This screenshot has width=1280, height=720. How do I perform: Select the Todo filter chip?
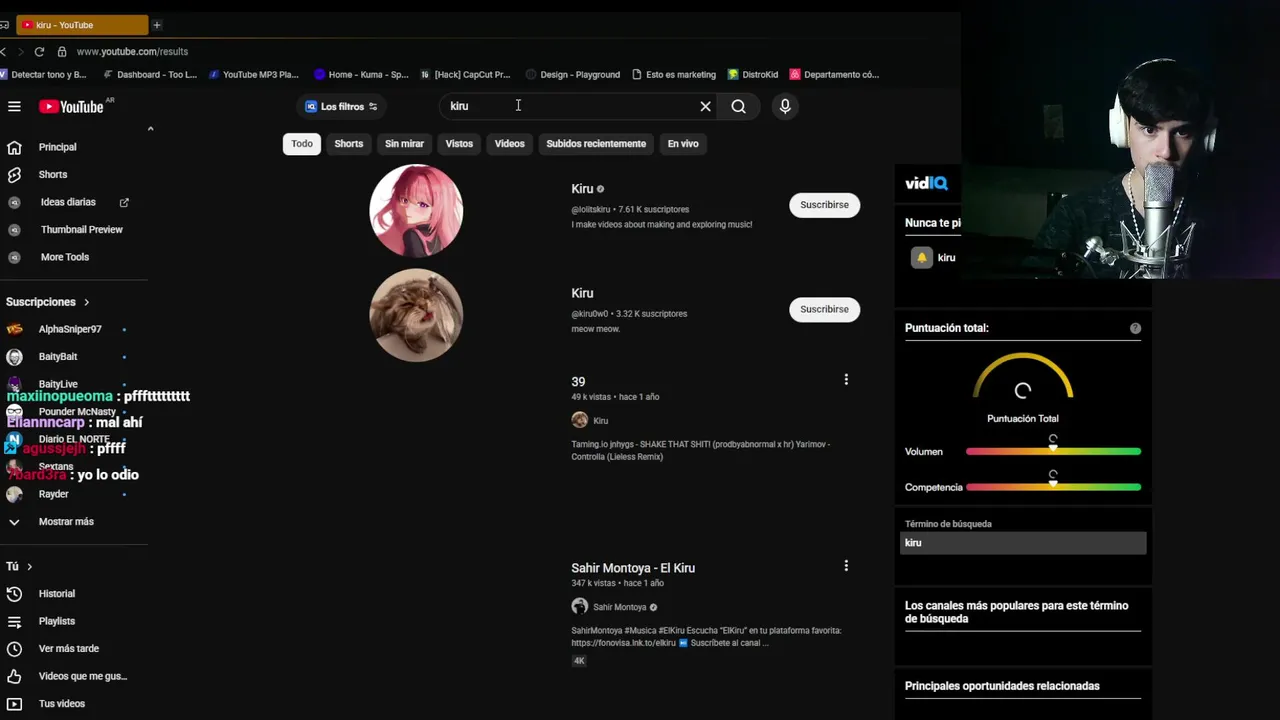[302, 144]
